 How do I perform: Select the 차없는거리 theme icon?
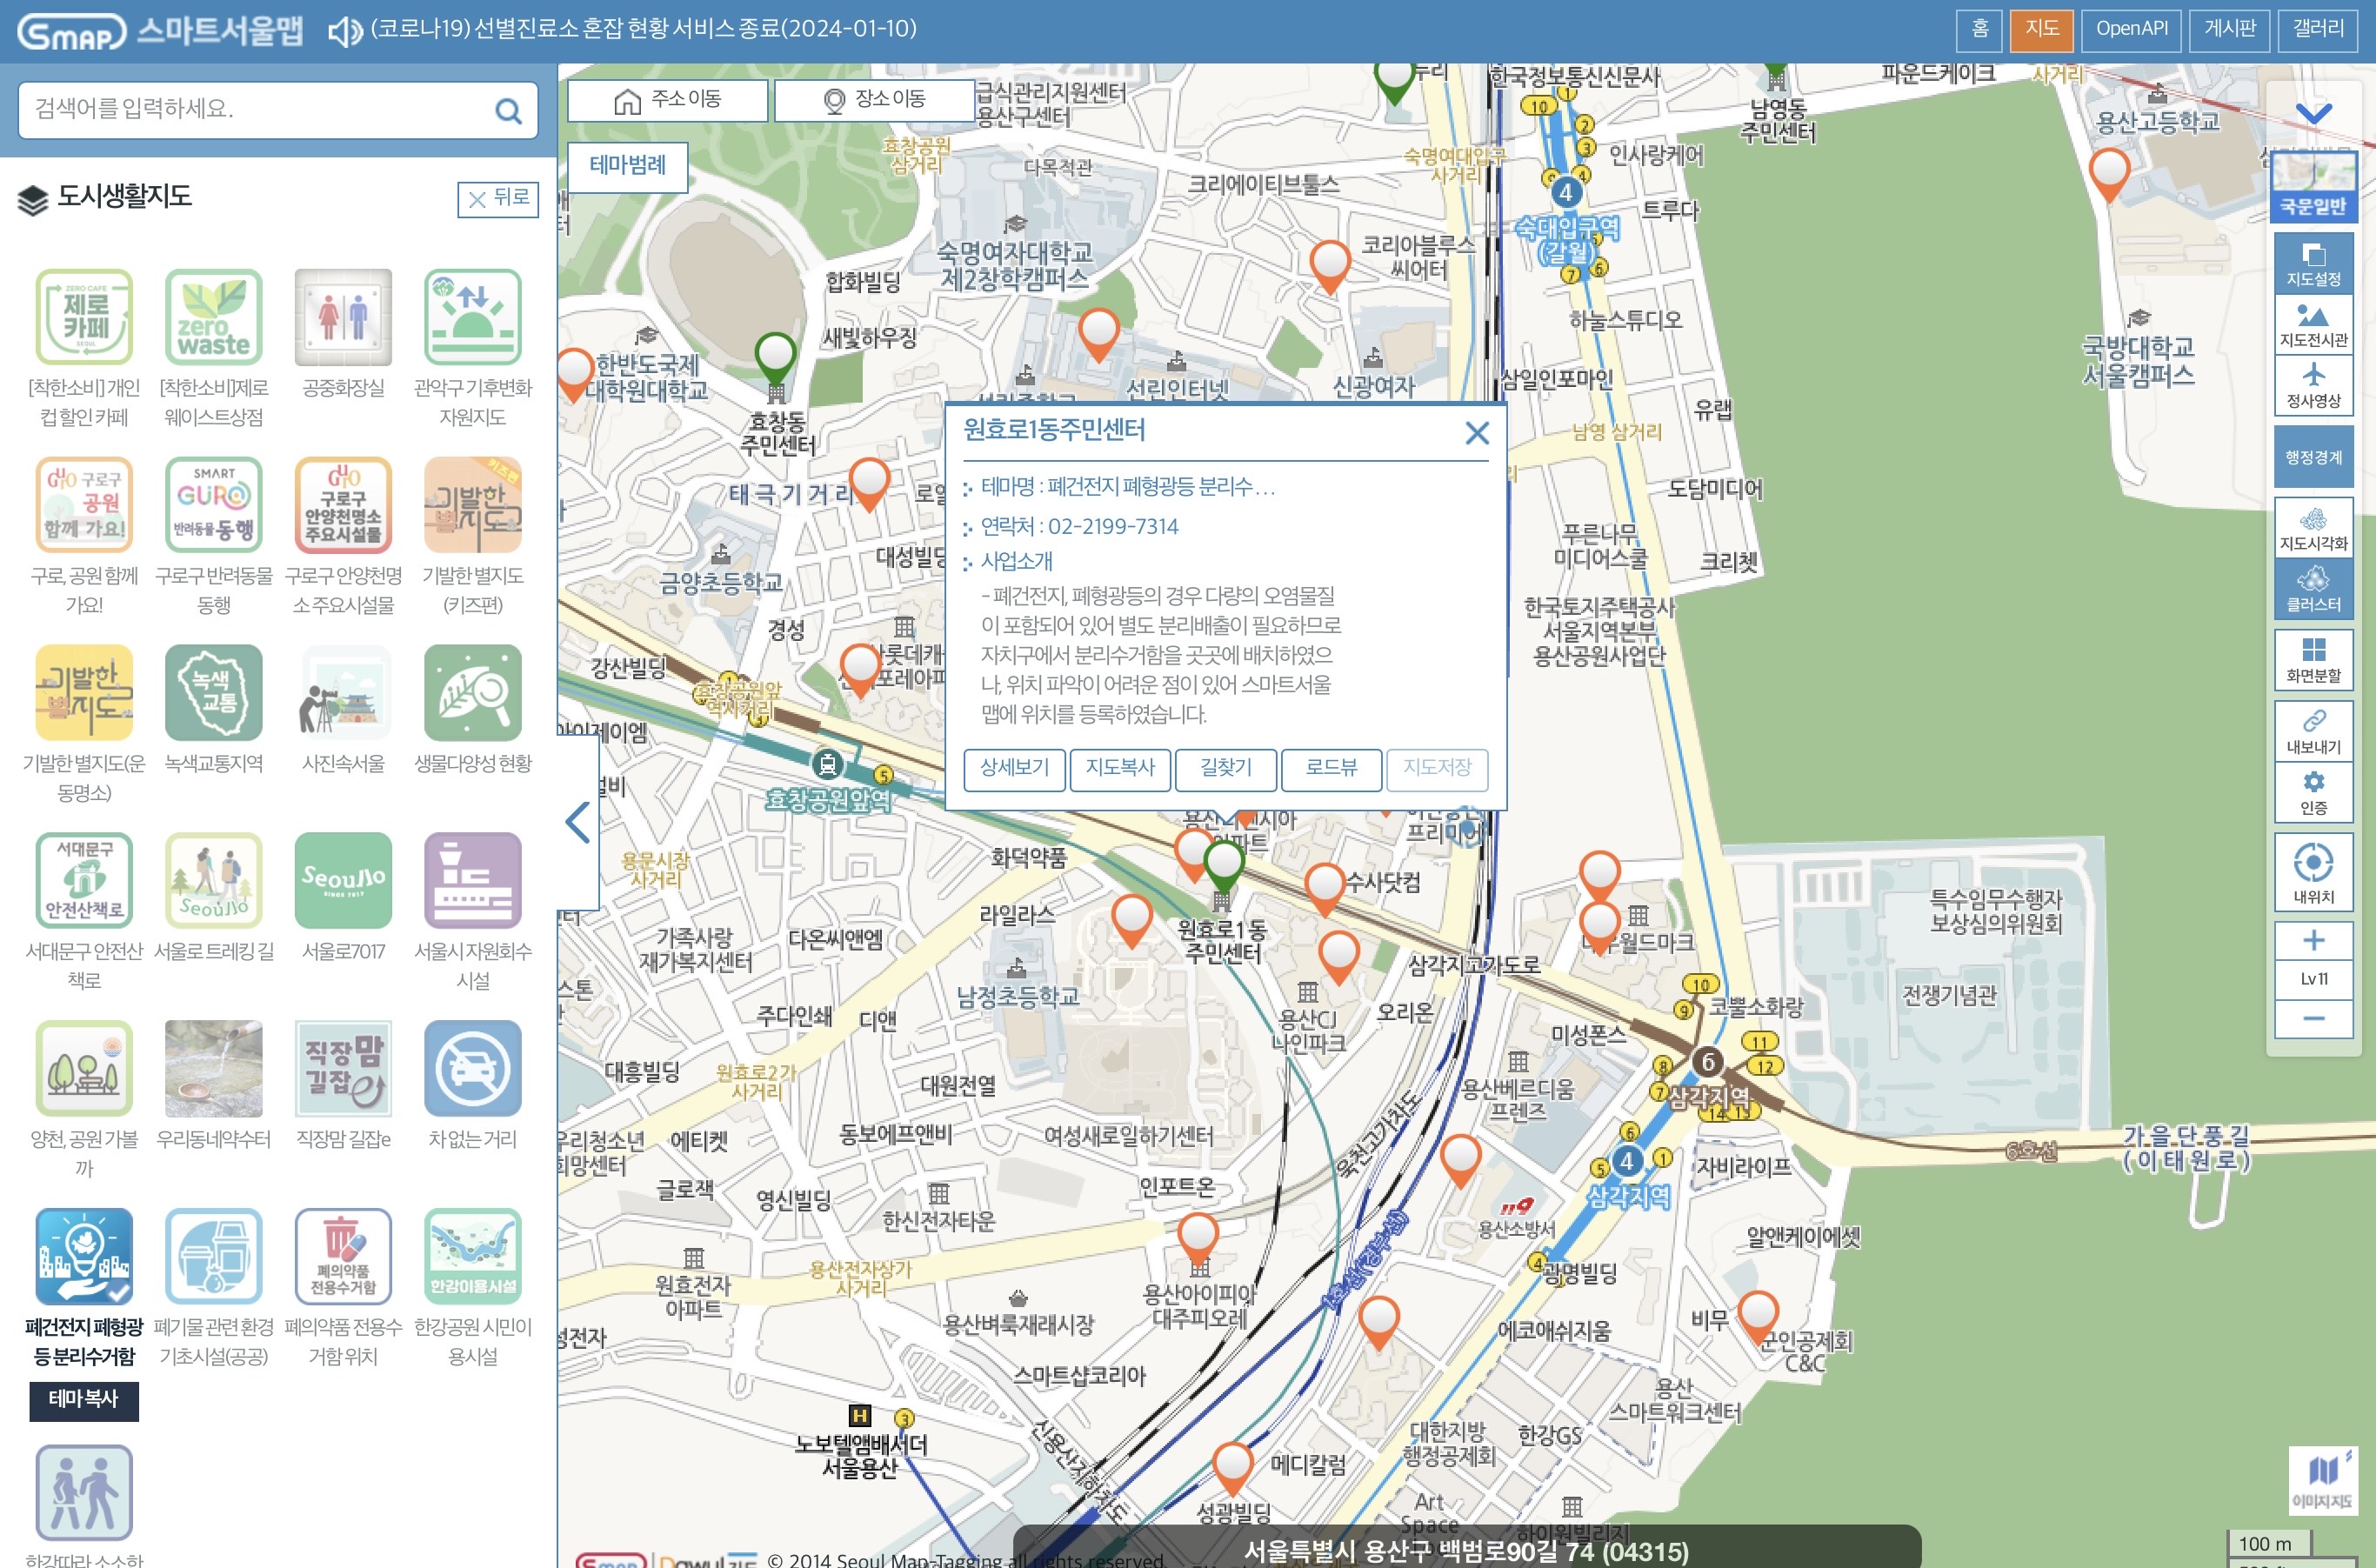point(472,1069)
